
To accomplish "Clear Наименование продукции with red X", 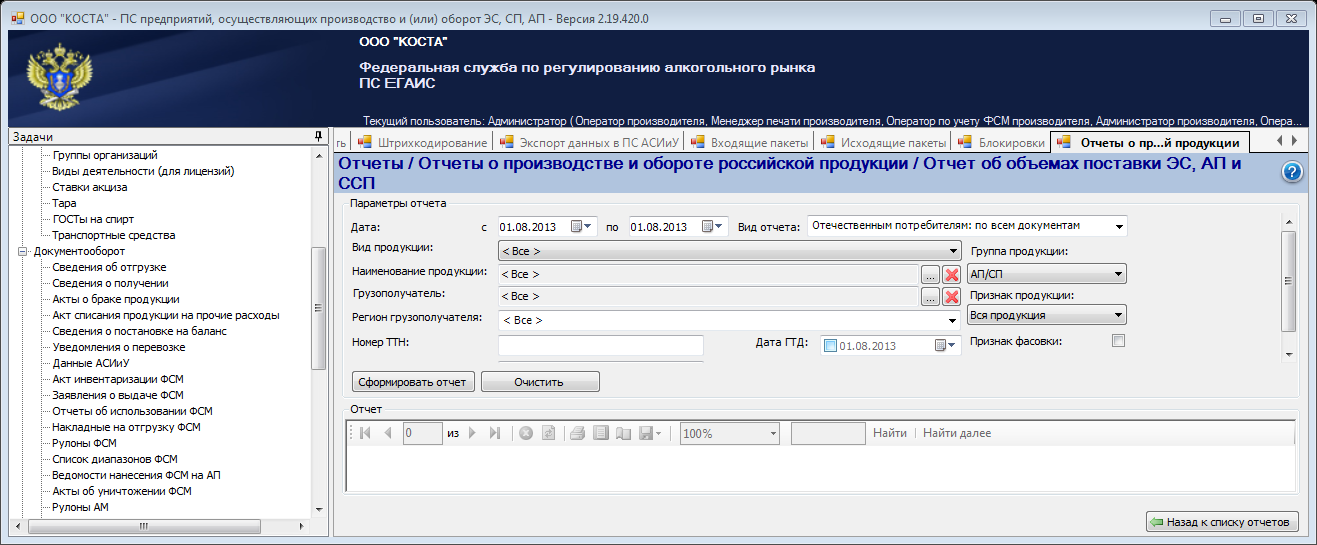I will coord(952,273).
